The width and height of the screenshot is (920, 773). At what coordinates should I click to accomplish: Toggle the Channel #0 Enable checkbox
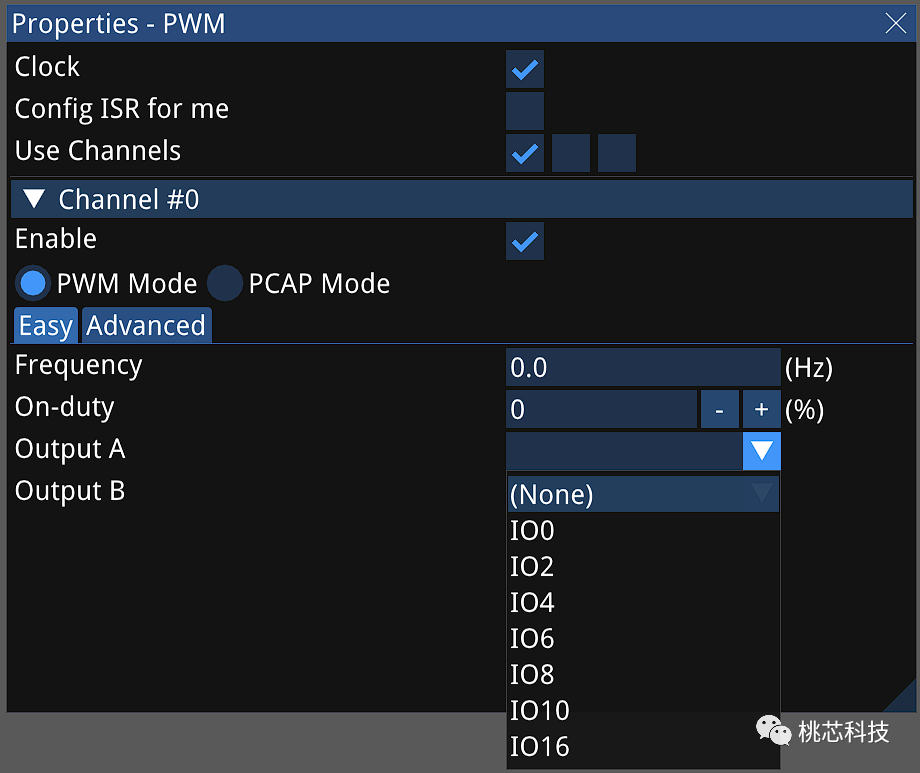click(x=525, y=241)
